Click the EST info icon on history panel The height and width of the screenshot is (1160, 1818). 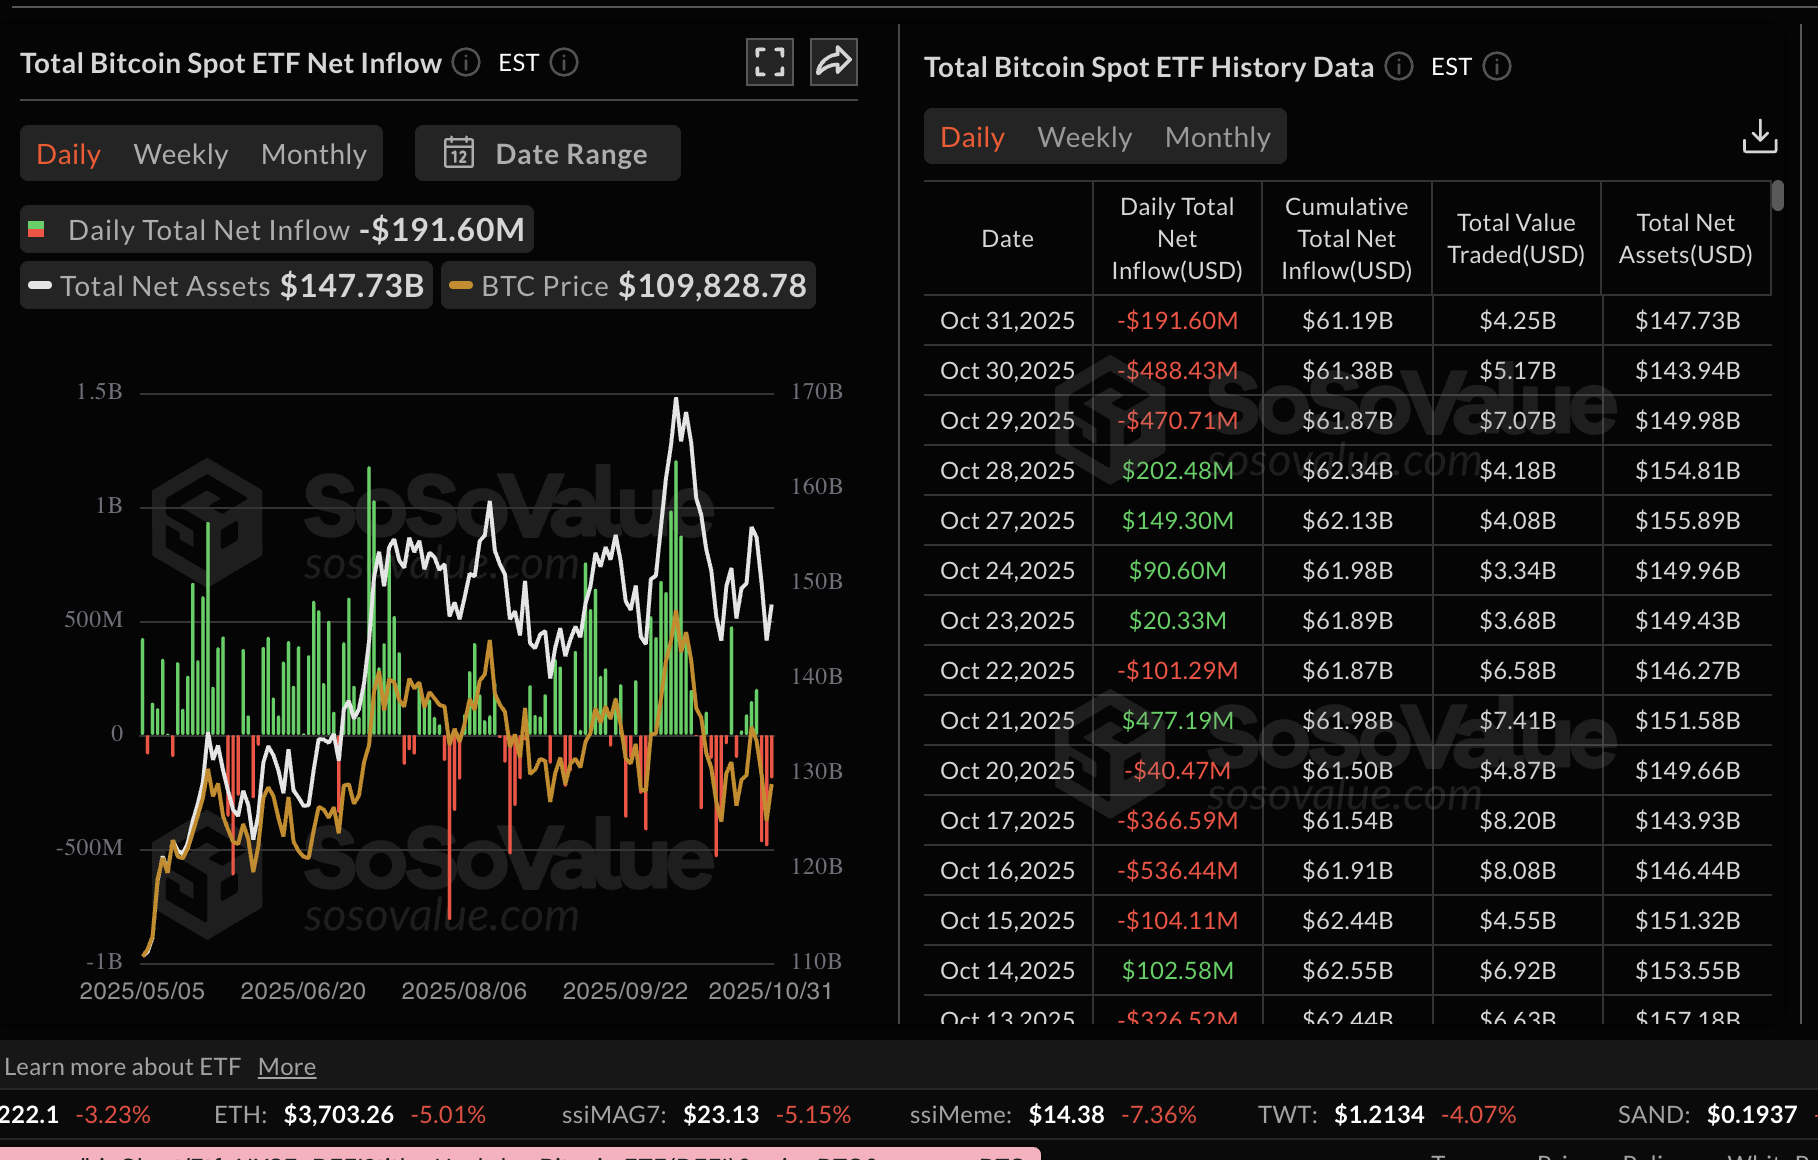(1497, 67)
